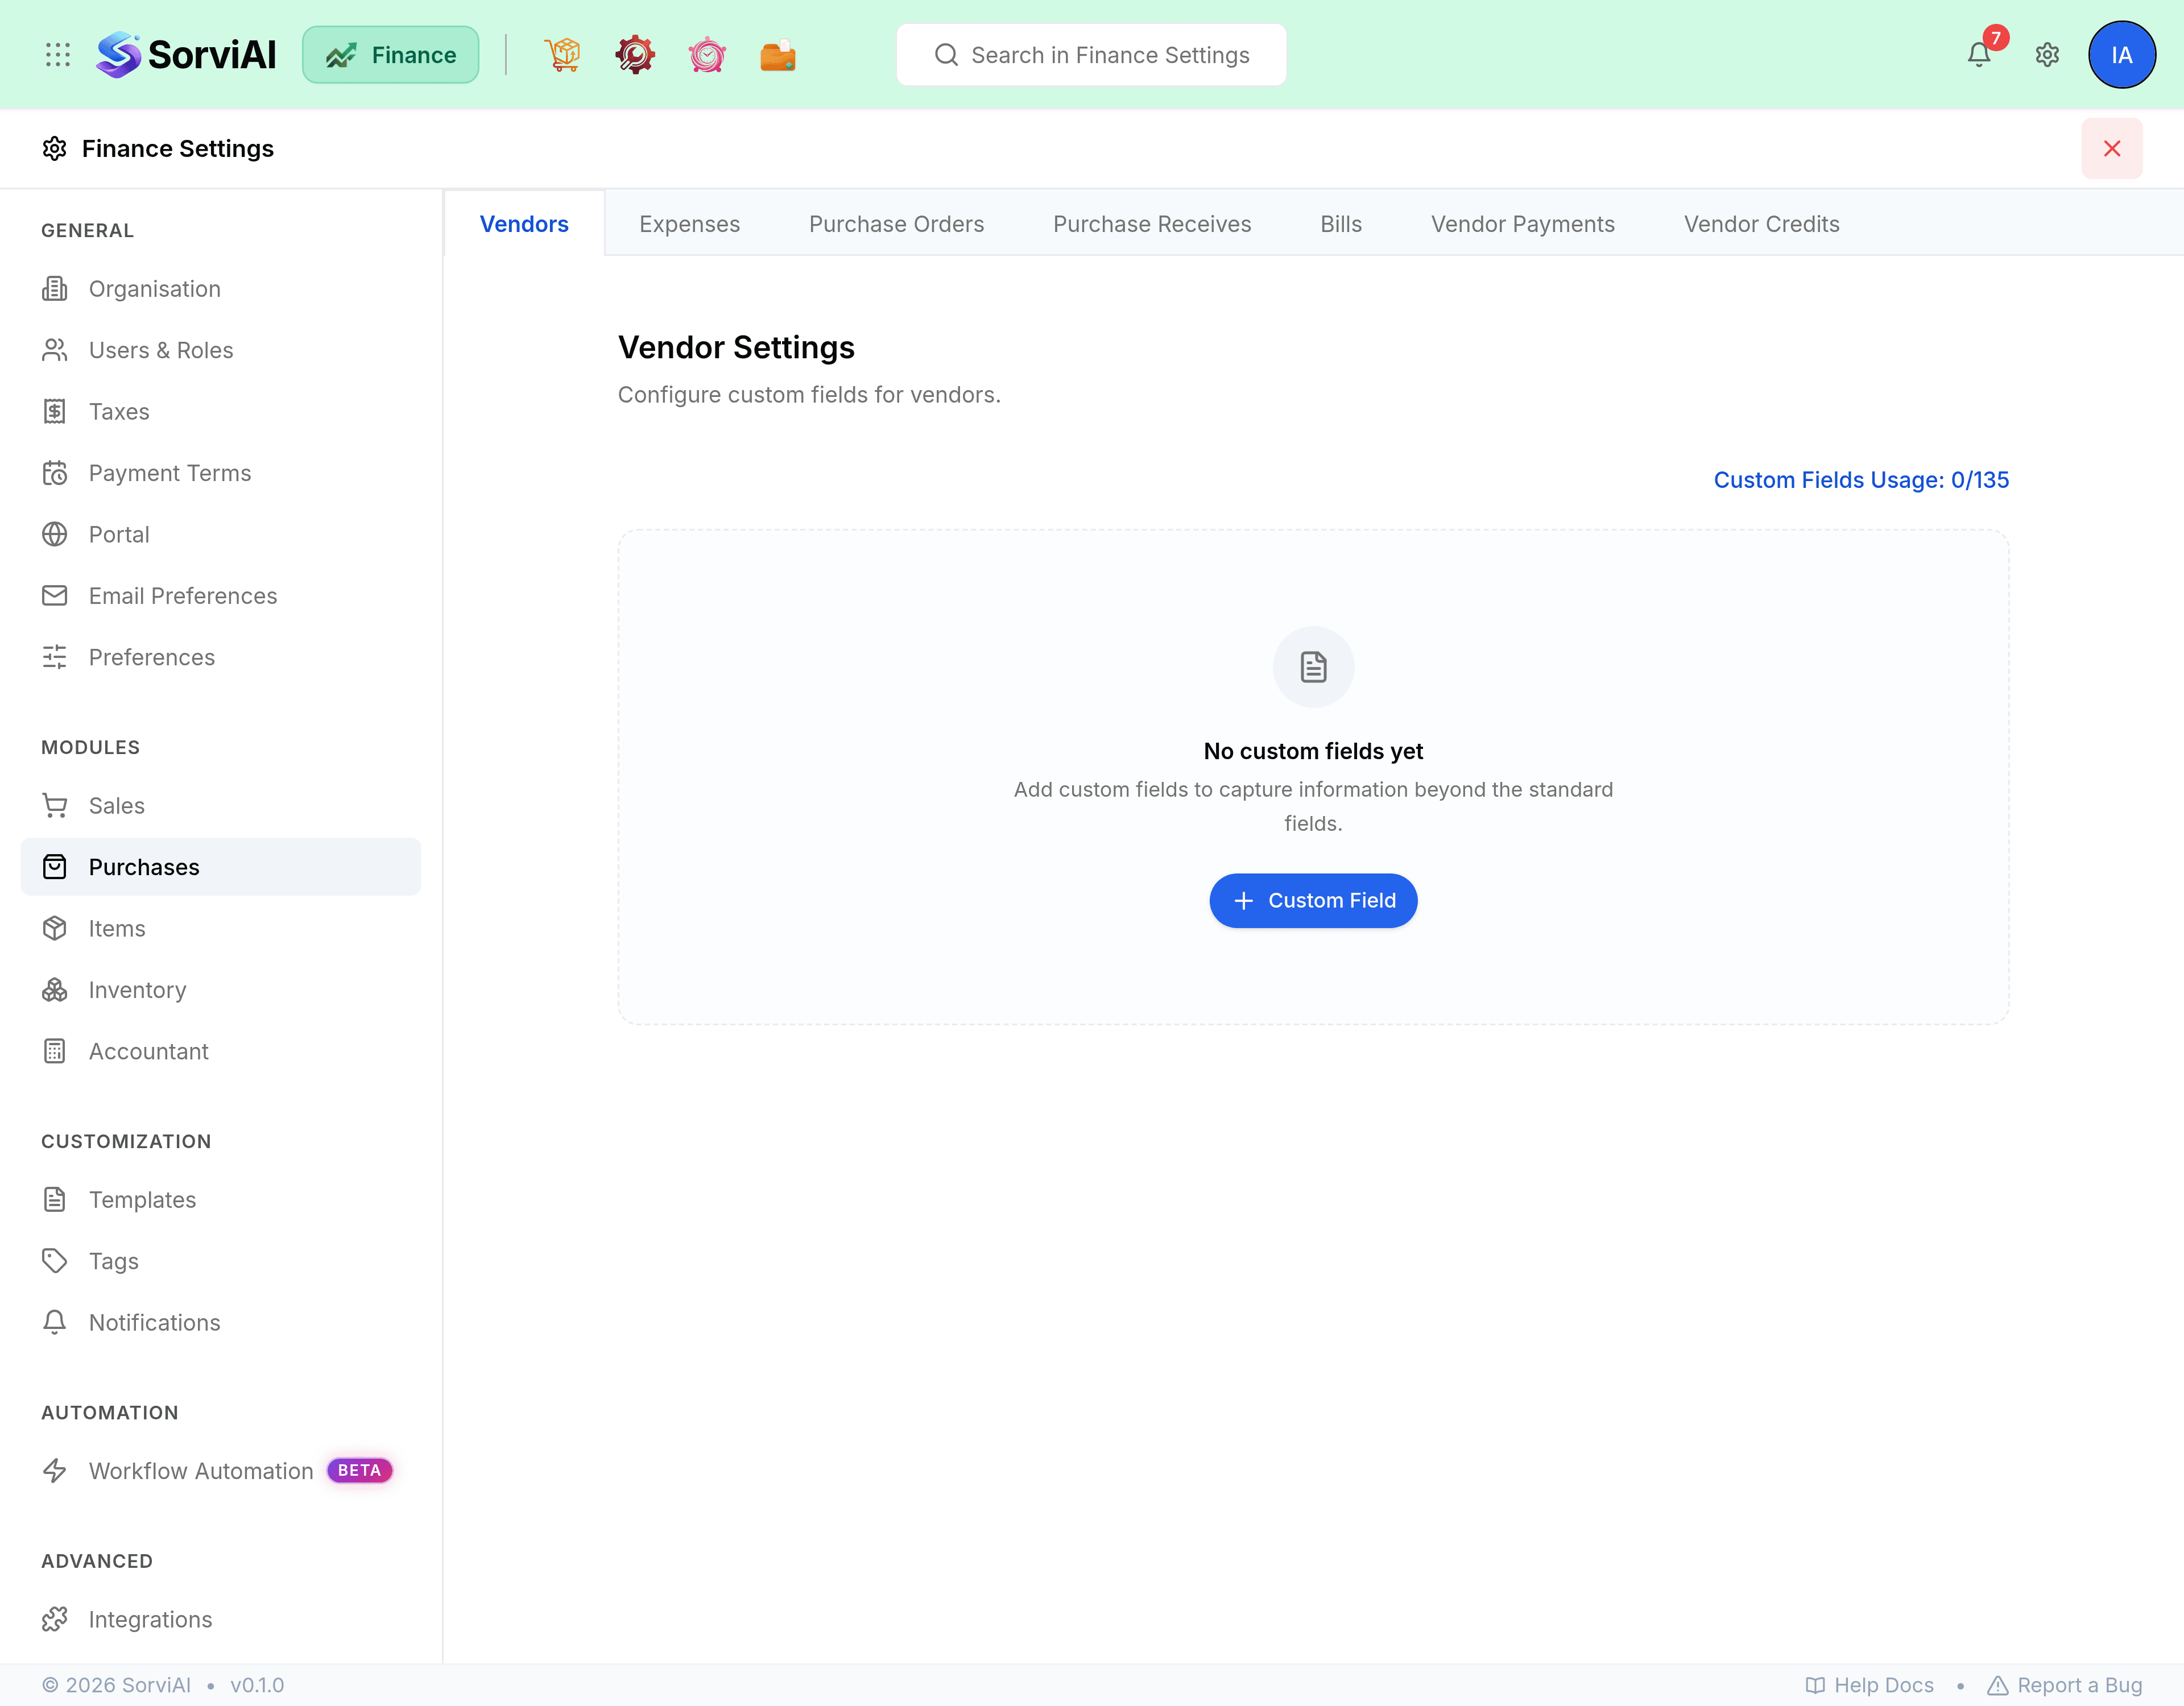The width and height of the screenshot is (2184, 1706).
Task: Switch to the Vendor Payments tab
Action: coord(1523,224)
